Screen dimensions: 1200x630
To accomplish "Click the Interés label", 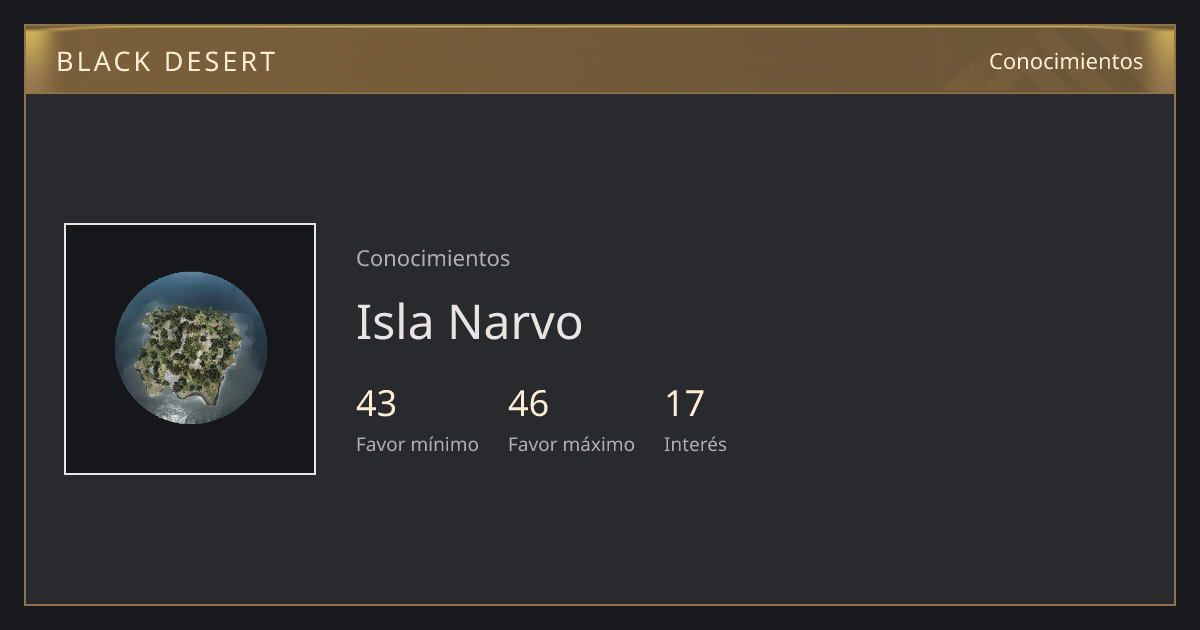I will (x=695, y=444).
